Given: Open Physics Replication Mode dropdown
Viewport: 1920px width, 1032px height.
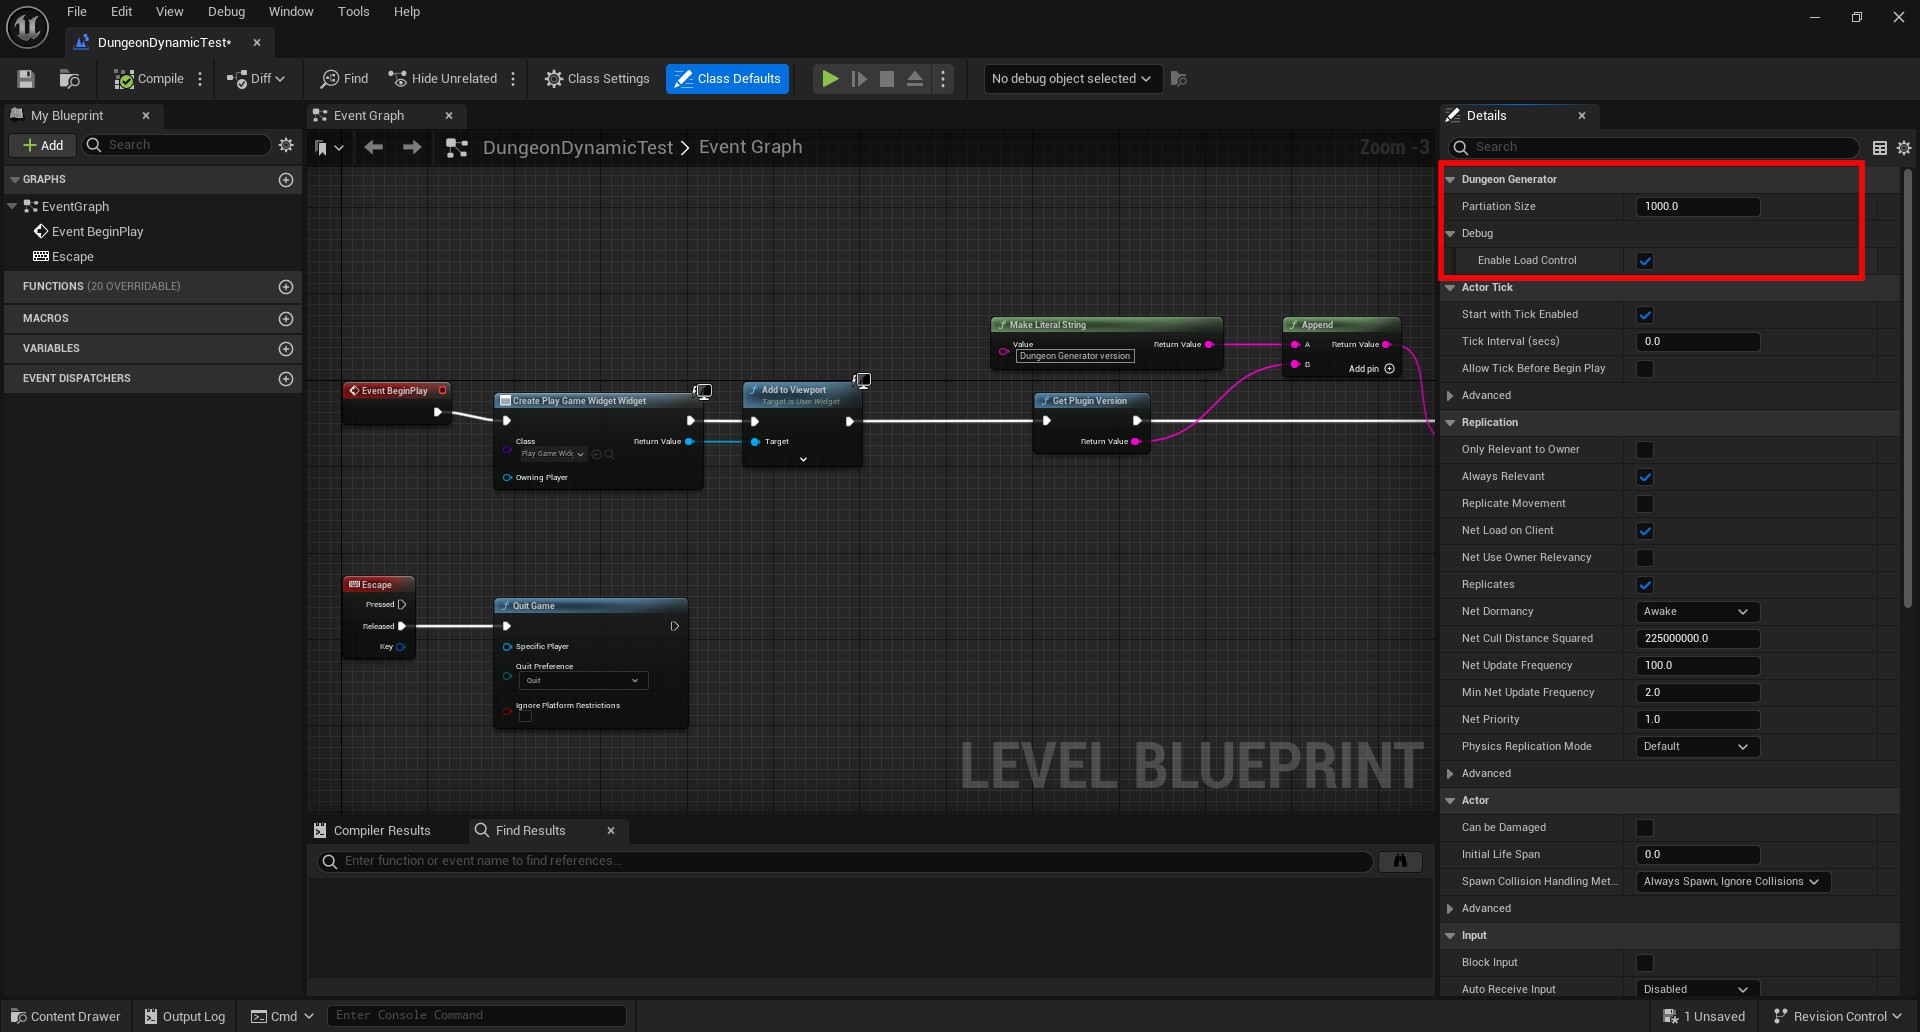Looking at the screenshot, I should pos(1697,747).
